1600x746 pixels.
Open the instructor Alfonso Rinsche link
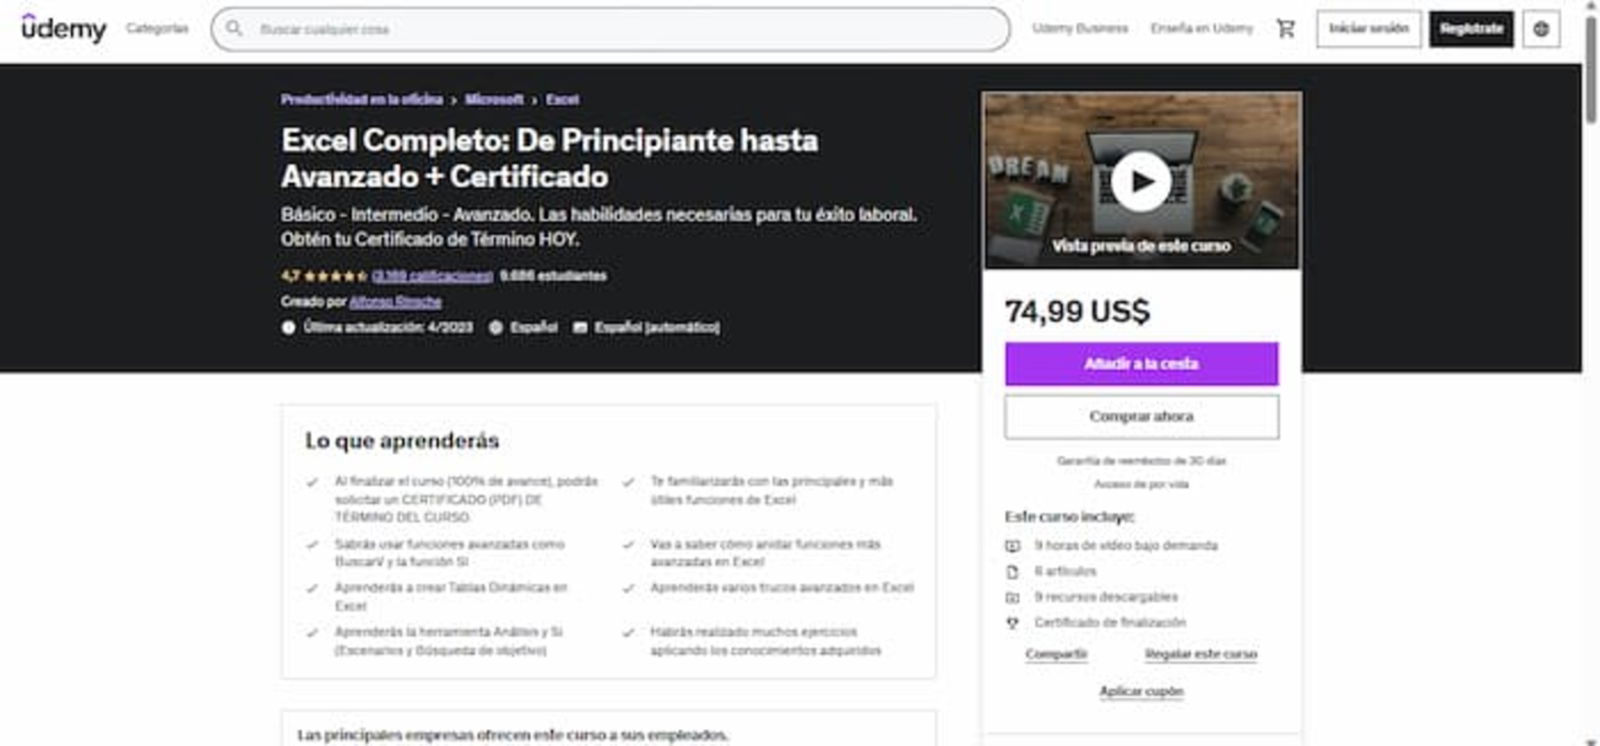[x=395, y=301]
